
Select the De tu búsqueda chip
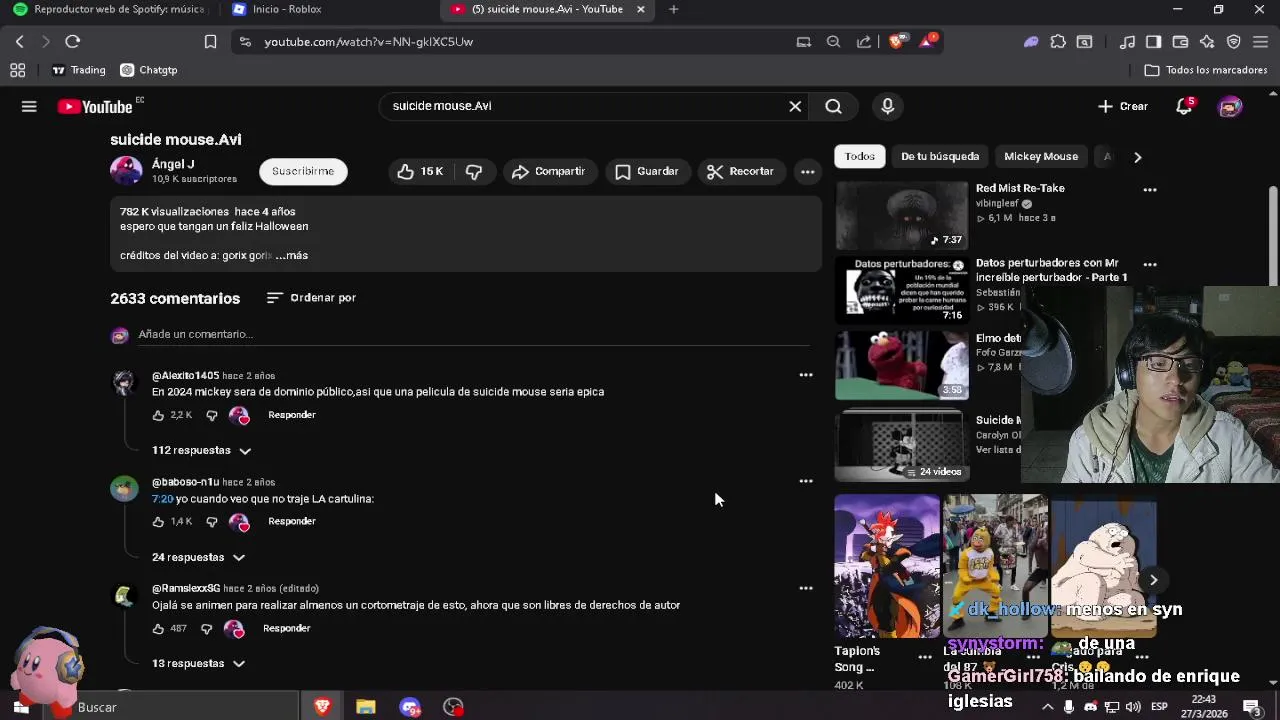940,156
